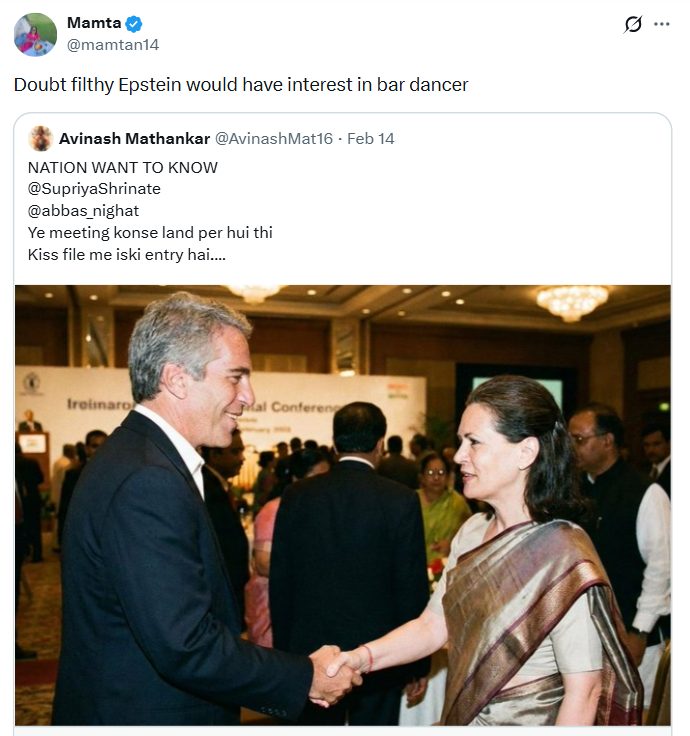Viewport: 690px width, 736px height.
Task: Open the quoted post via its header blank area
Action: pos(530,138)
